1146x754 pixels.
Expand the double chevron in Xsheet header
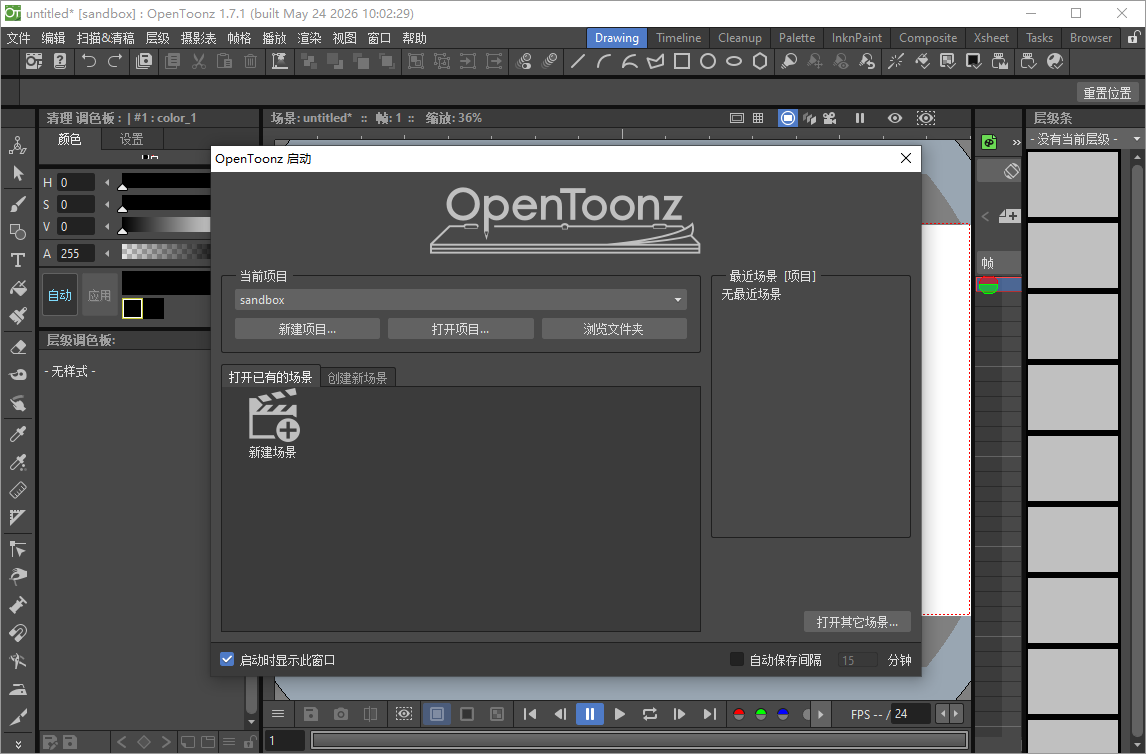coord(1016,142)
